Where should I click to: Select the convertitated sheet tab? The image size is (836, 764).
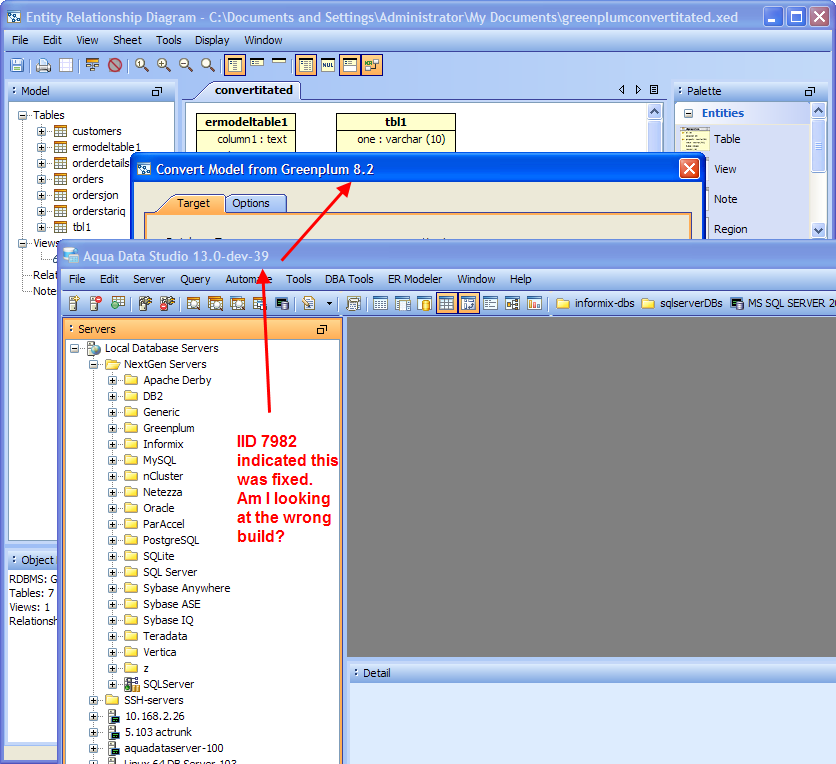click(253, 90)
